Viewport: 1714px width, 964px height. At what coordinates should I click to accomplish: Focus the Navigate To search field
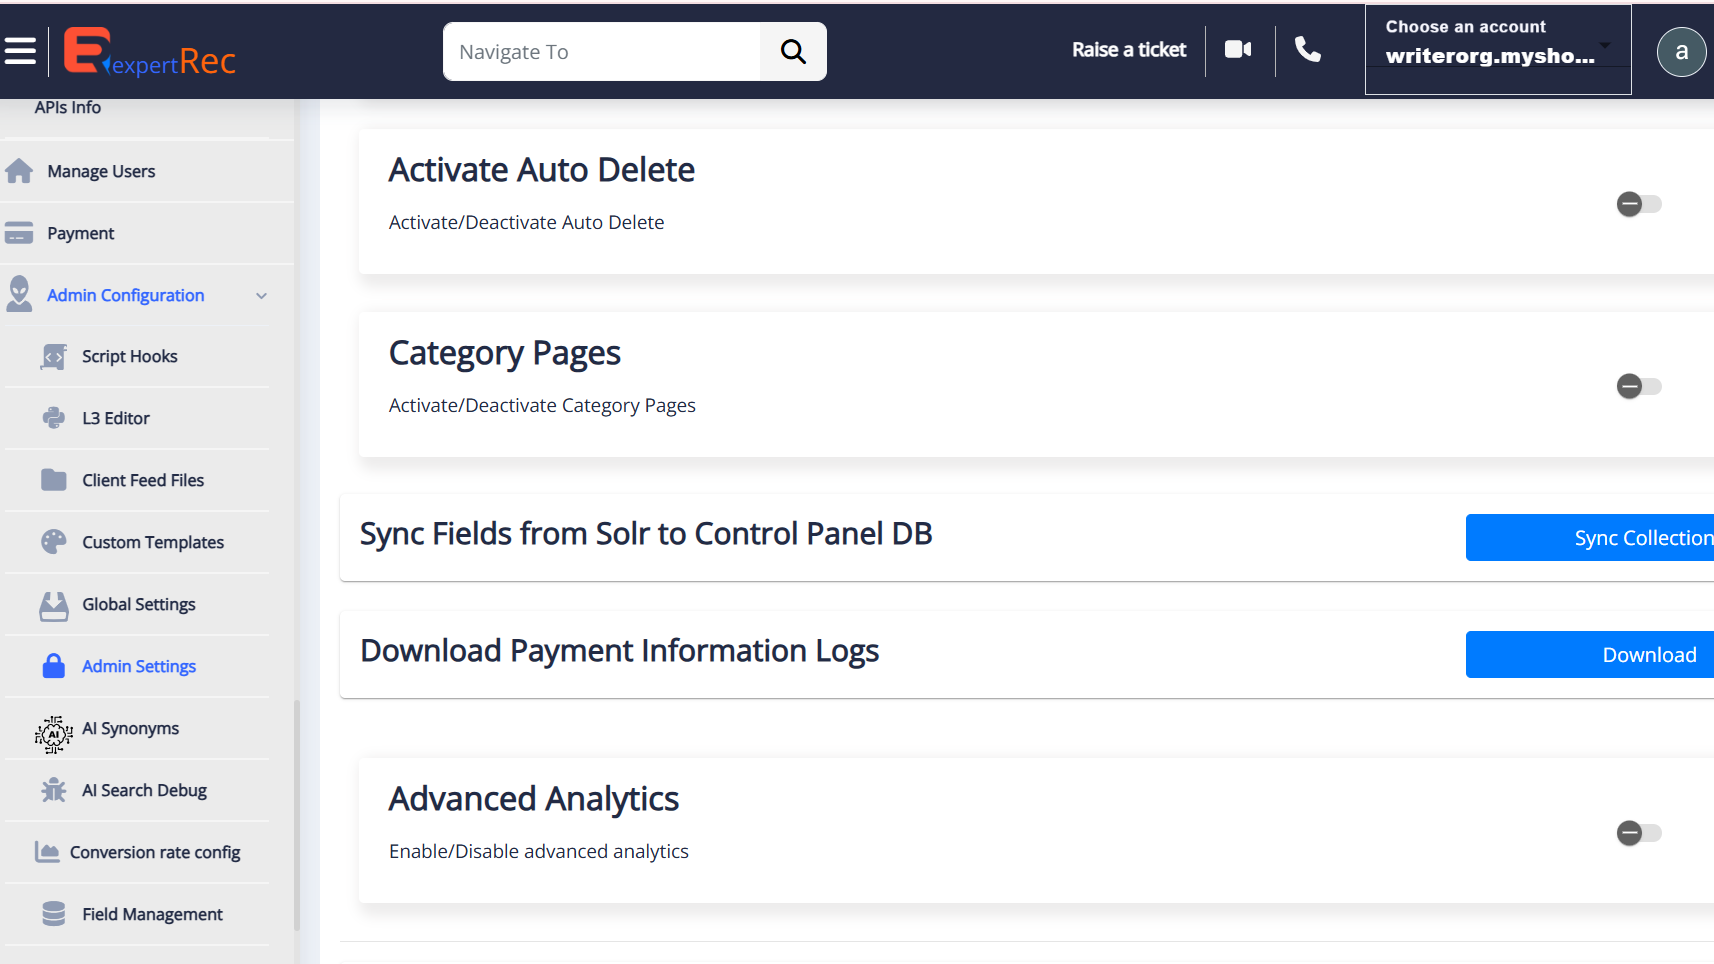point(602,52)
